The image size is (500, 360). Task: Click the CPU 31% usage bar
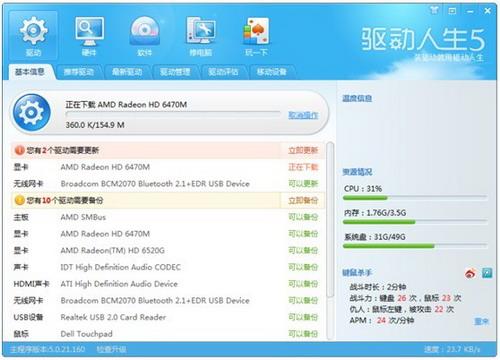(415, 198)
